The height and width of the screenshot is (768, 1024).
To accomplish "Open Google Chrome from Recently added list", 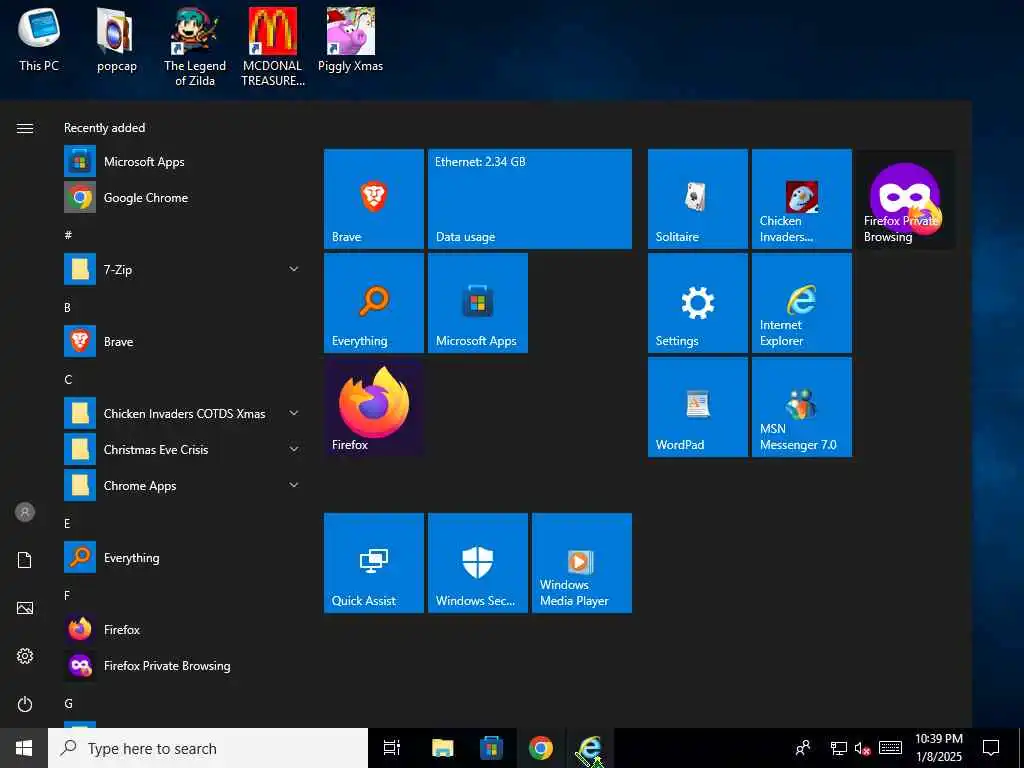I will pos(183,197).
